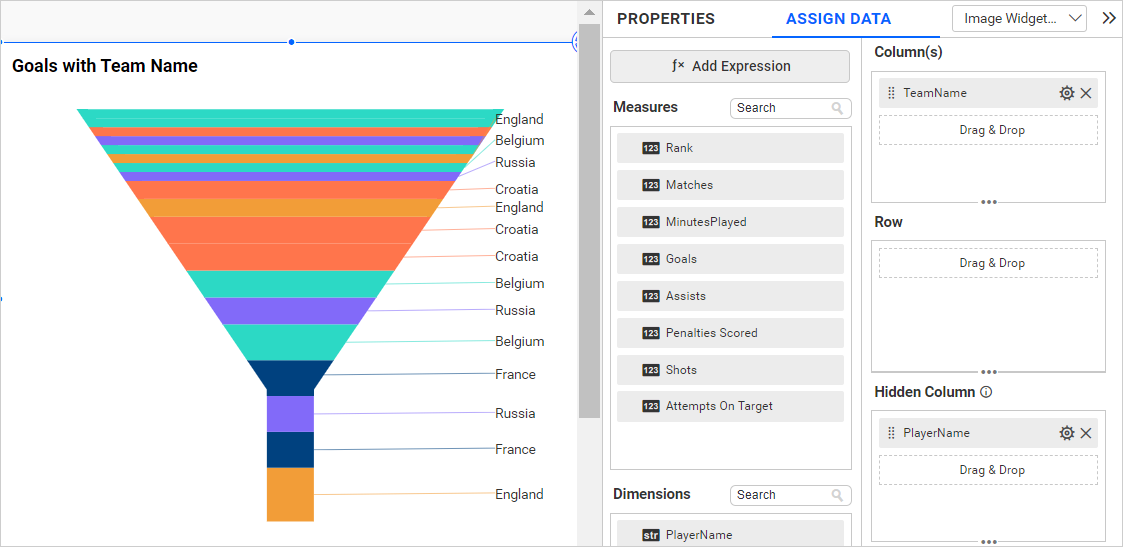
Task: Remove PlayerName with its X icon
Action: click(1086, 433)
